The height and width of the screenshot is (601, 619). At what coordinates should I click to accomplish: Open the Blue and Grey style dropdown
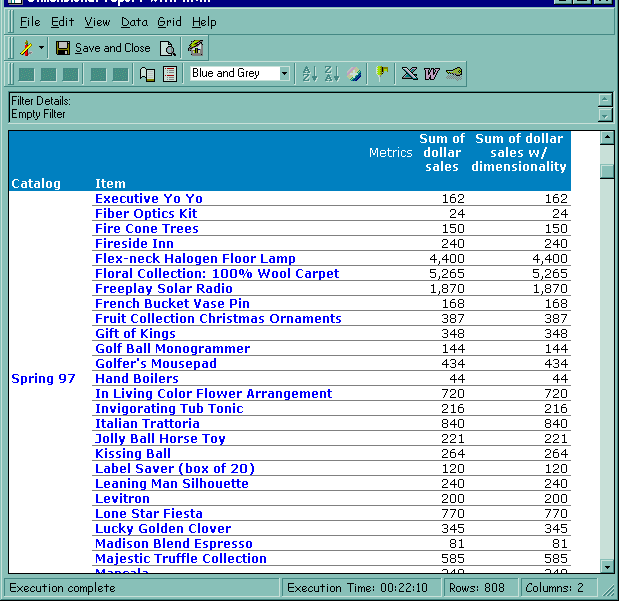284,74
